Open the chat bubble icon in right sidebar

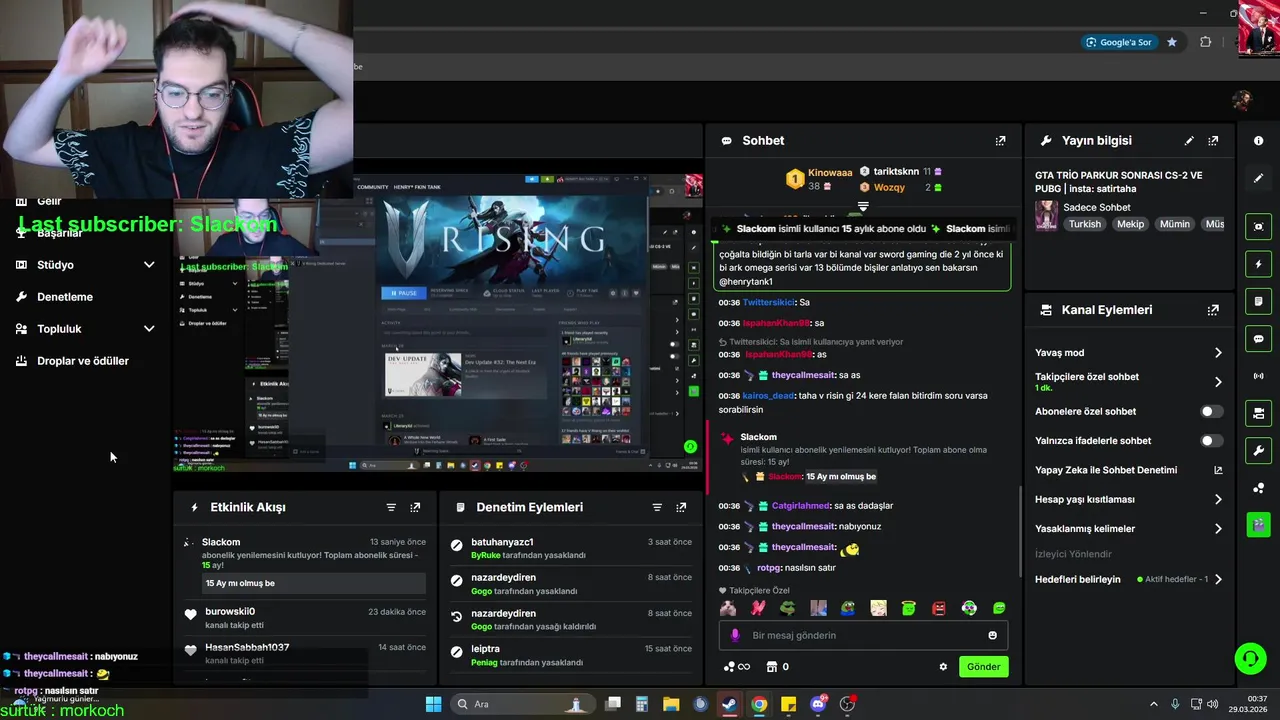point(1258,339)
